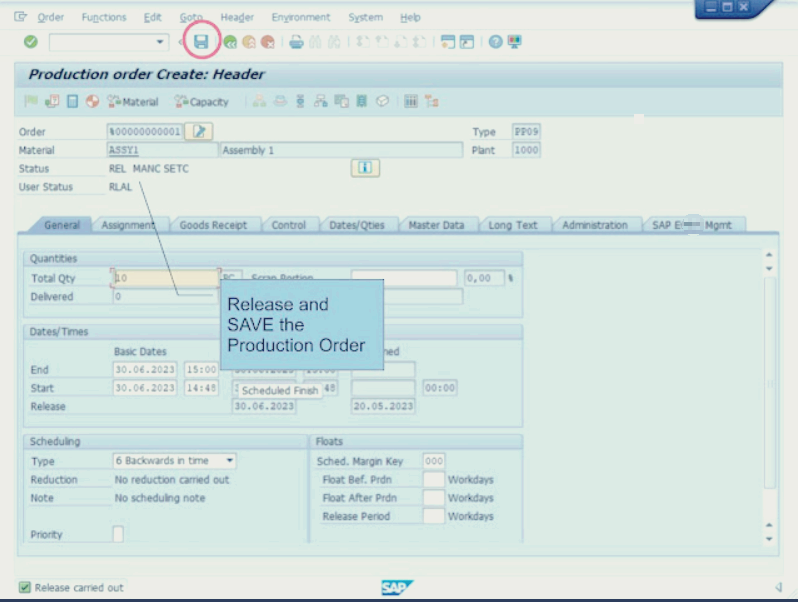This screenshot has width=798, height=602.
Task: Open the Help question-mark icon
Action: 495,42
